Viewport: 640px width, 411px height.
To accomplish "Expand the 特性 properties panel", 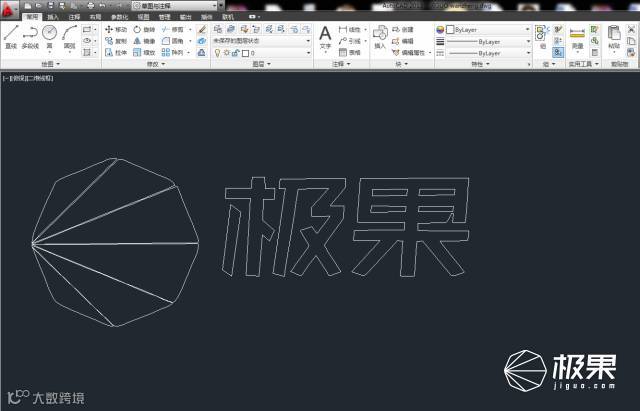I will (x=480, y=64).
